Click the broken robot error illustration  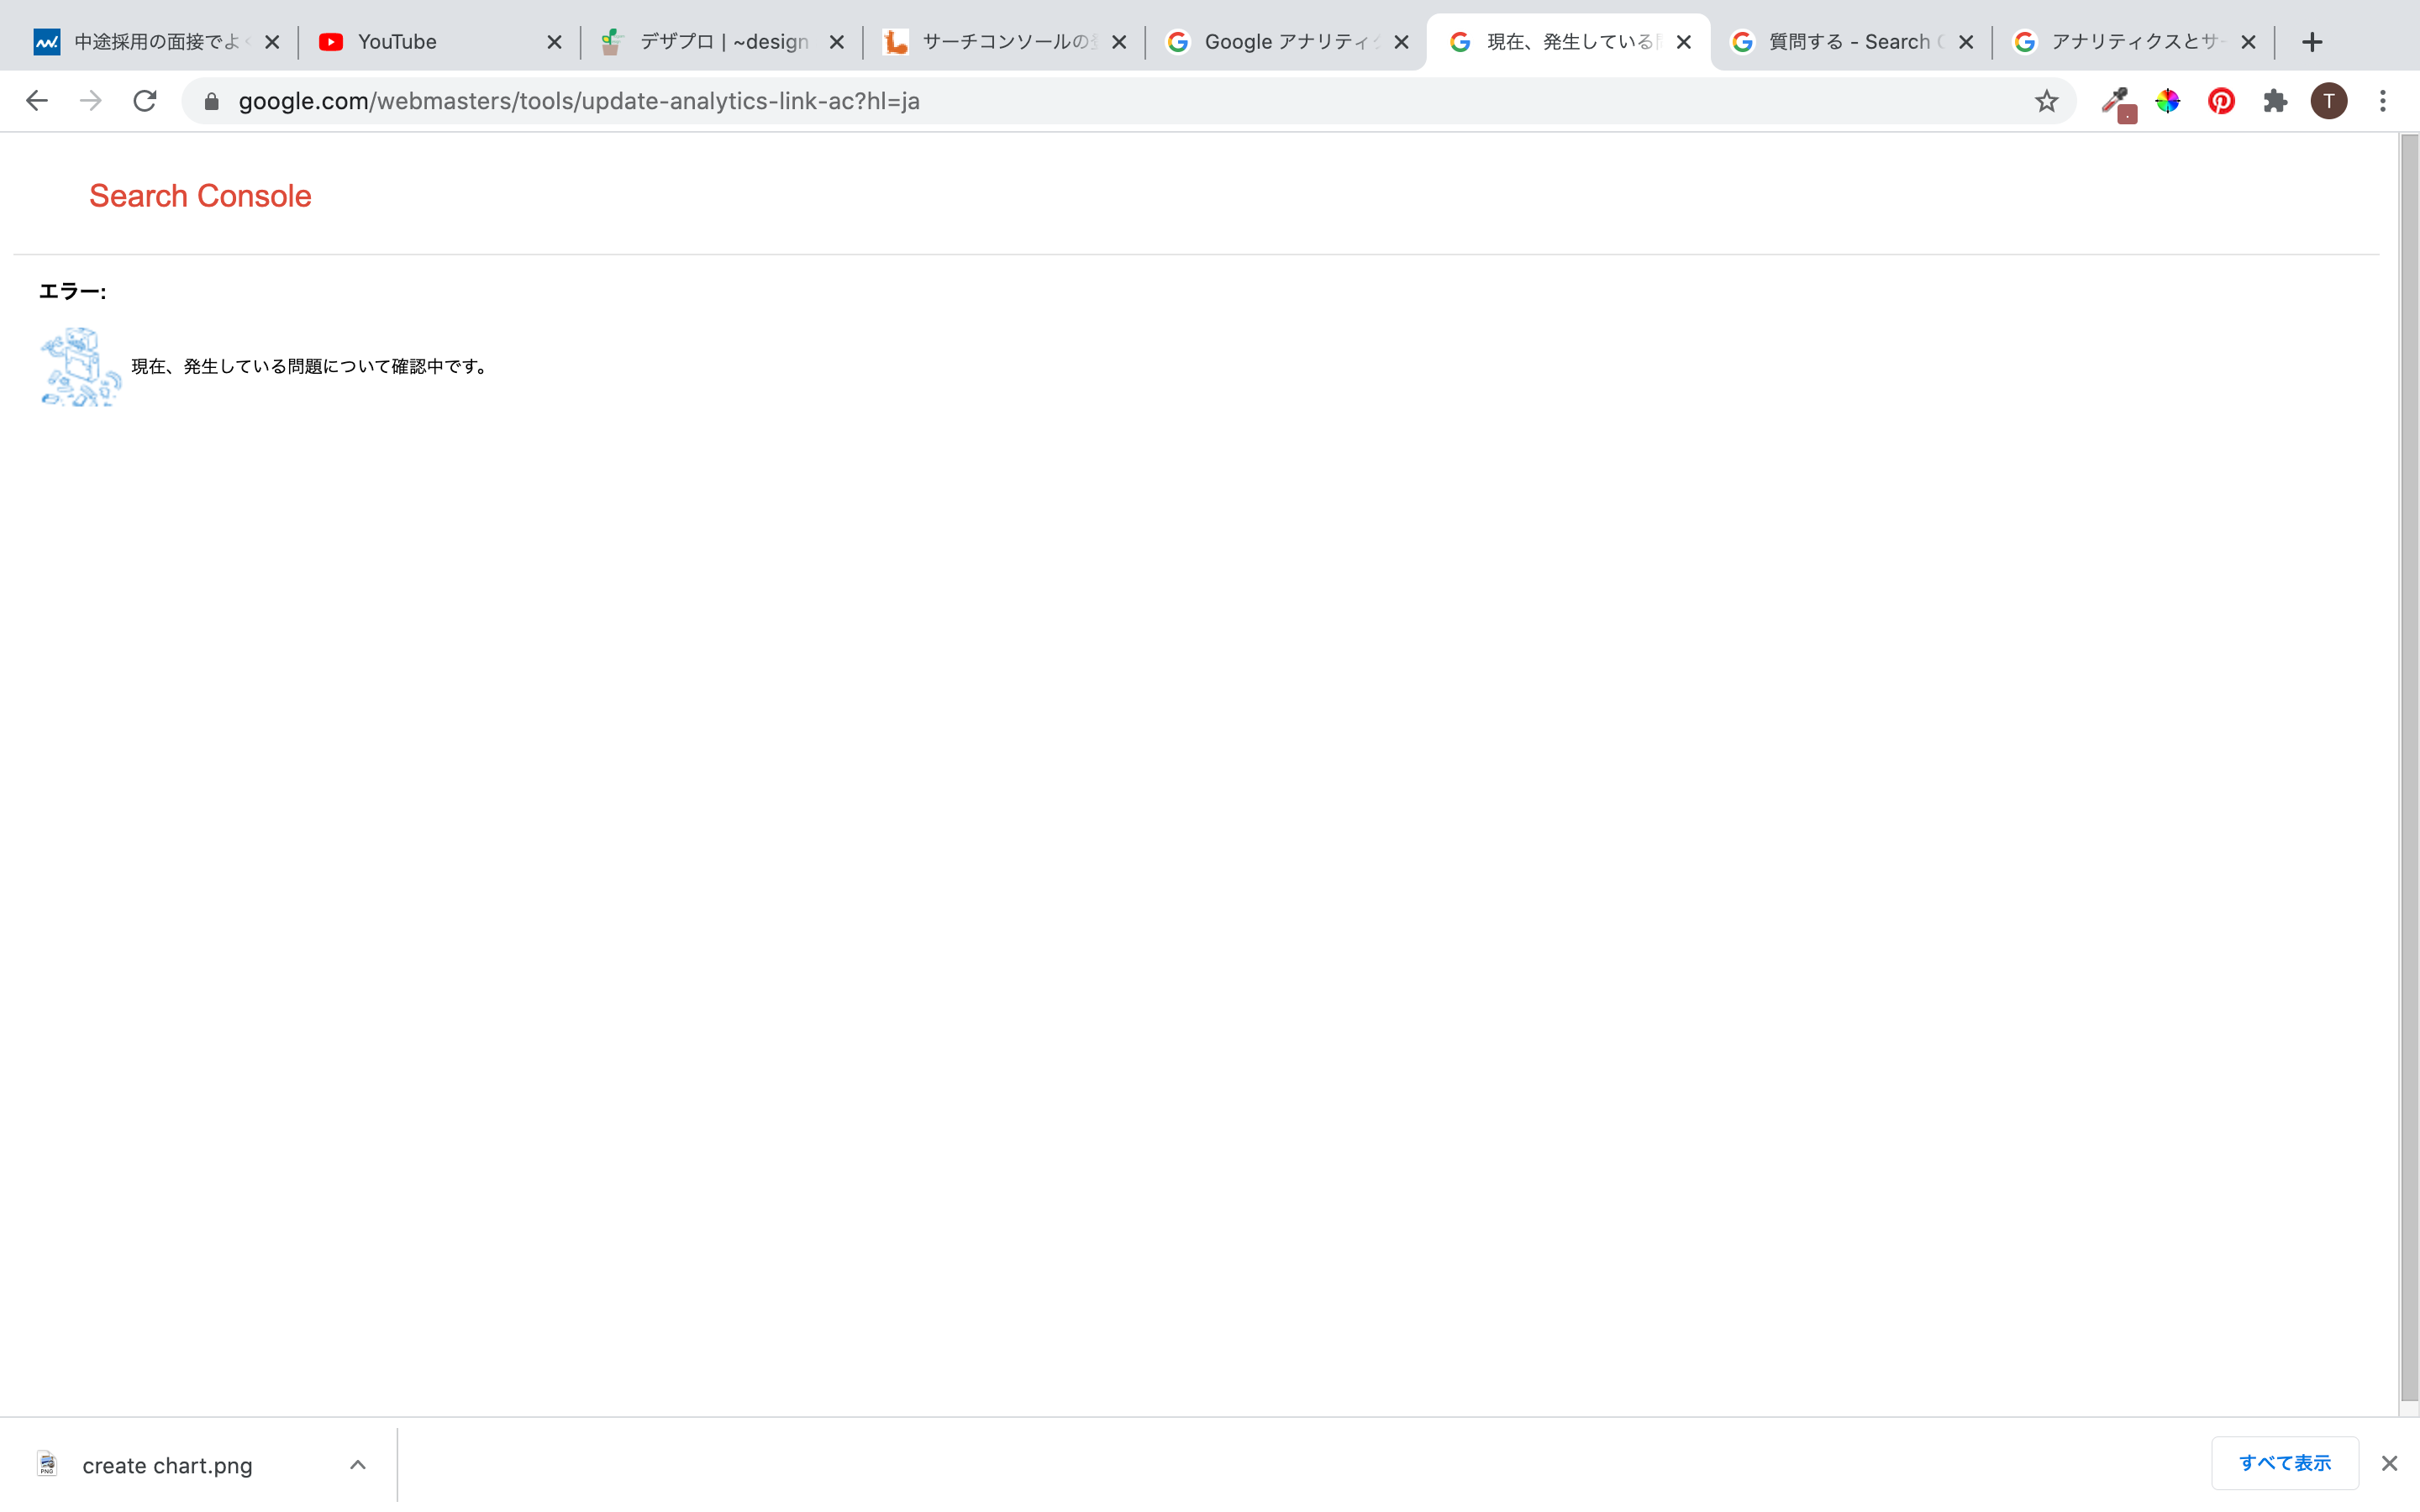click(80, 367)
